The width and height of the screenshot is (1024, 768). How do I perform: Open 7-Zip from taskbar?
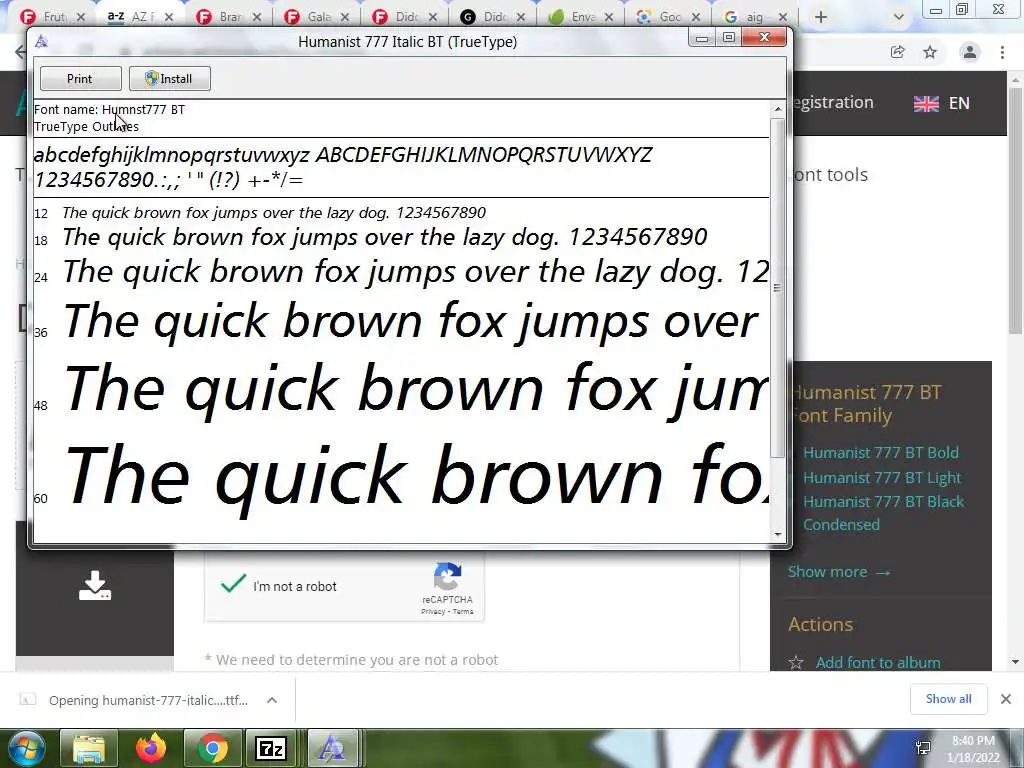[x=272, y=748]
